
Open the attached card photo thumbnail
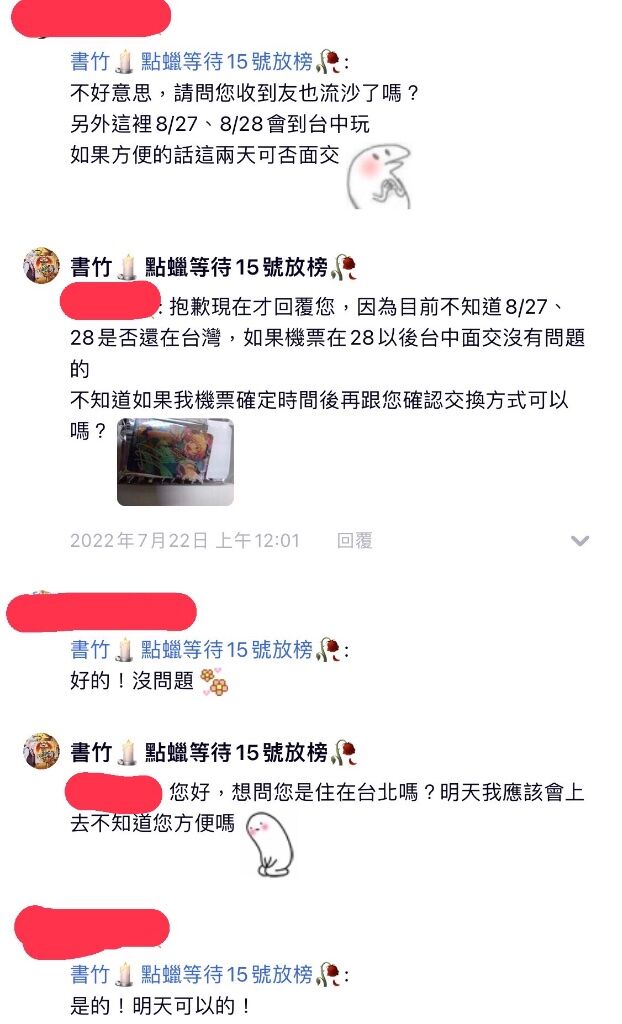pyautogui.click(x=175, y=462)
